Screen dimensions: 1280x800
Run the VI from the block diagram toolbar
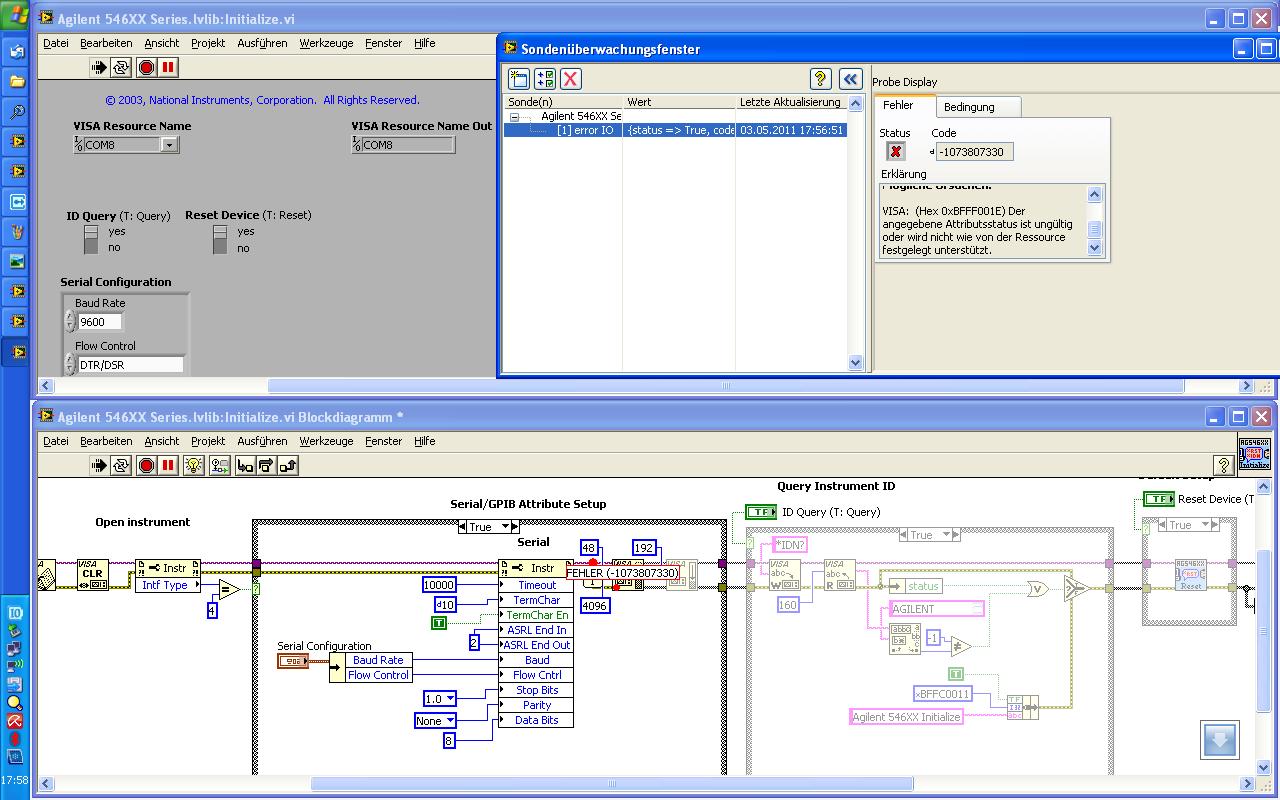coord(98,465)
